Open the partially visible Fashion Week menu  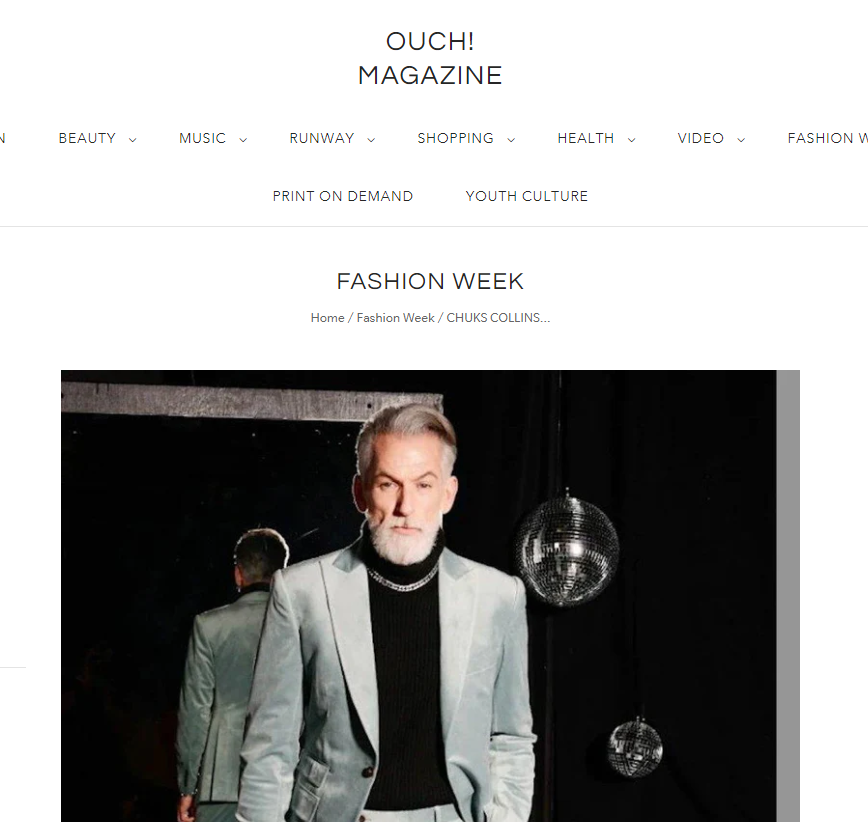tap(828, 138)
